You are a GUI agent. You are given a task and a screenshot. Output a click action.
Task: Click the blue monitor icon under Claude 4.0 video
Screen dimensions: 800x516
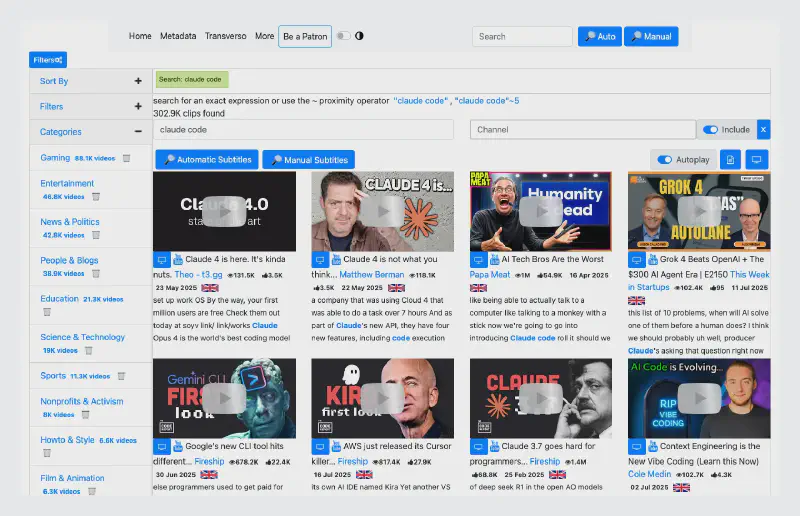pyautogui.click(x=161, y=259)
